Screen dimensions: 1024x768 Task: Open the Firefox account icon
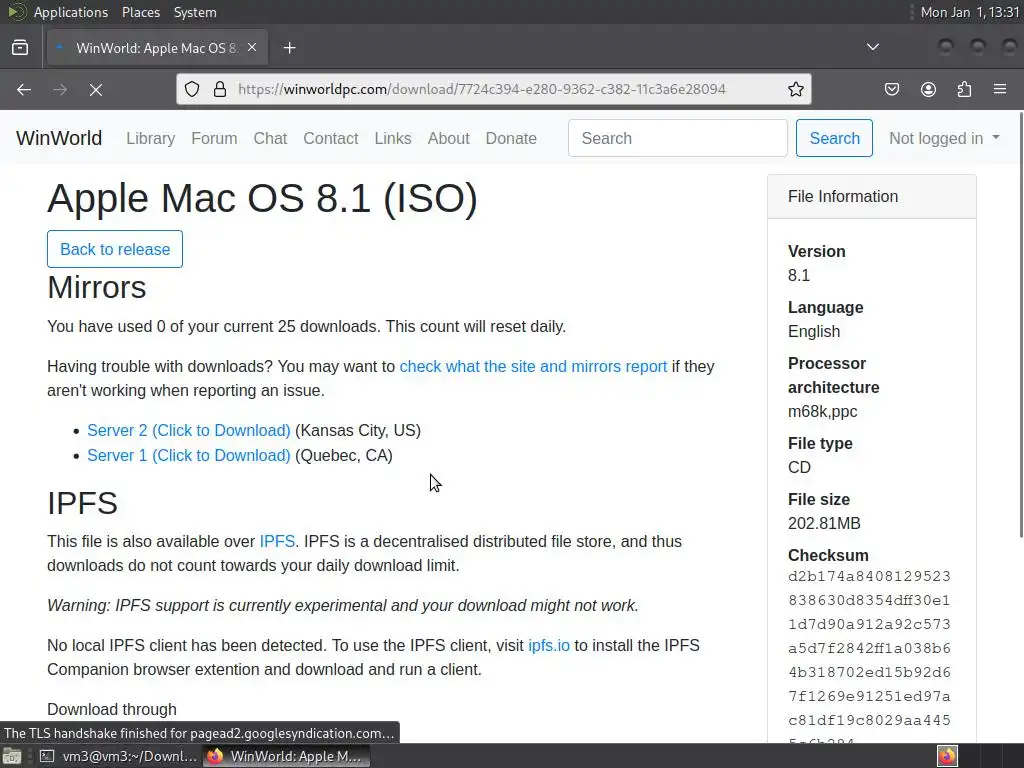click(928, 89)
